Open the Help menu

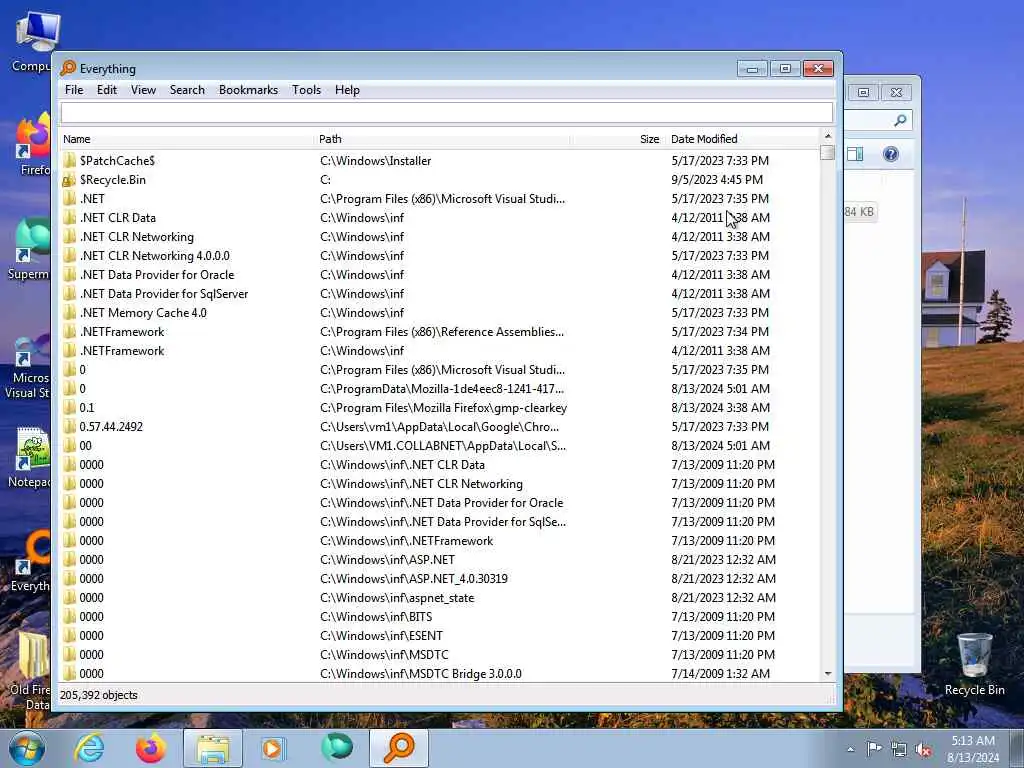[347, 90]
